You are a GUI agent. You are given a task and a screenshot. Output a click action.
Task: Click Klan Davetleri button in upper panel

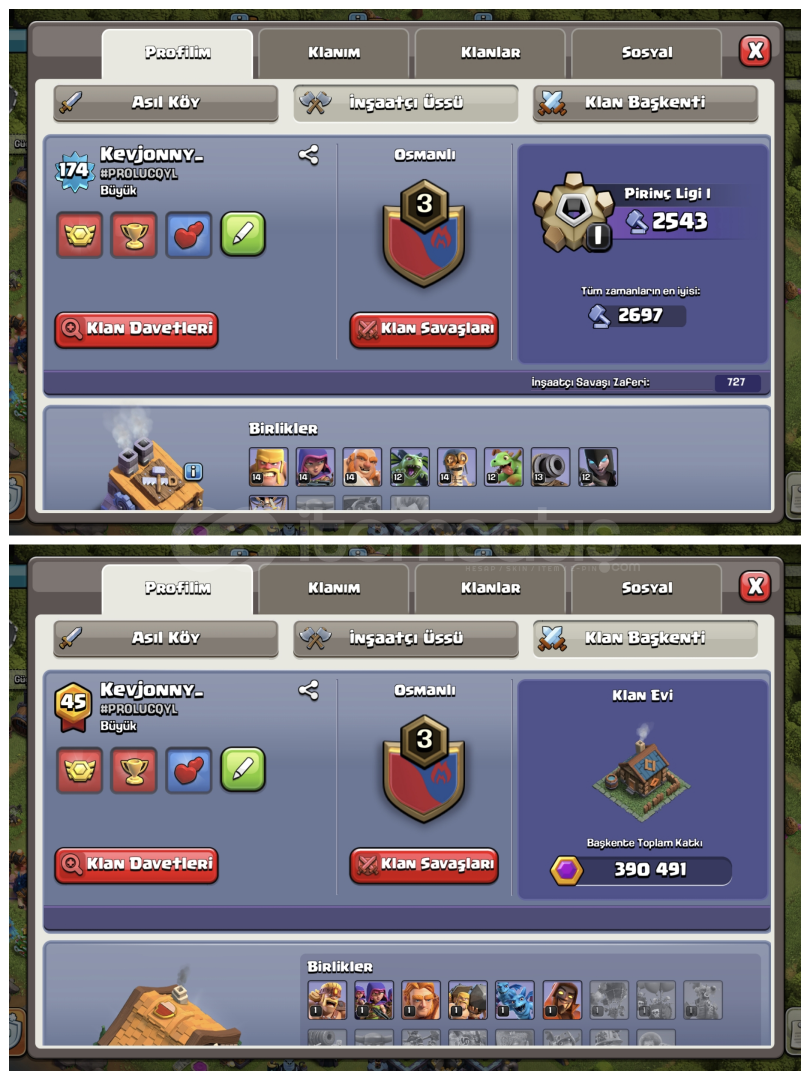pyautogui.click(x=136, y=329)
